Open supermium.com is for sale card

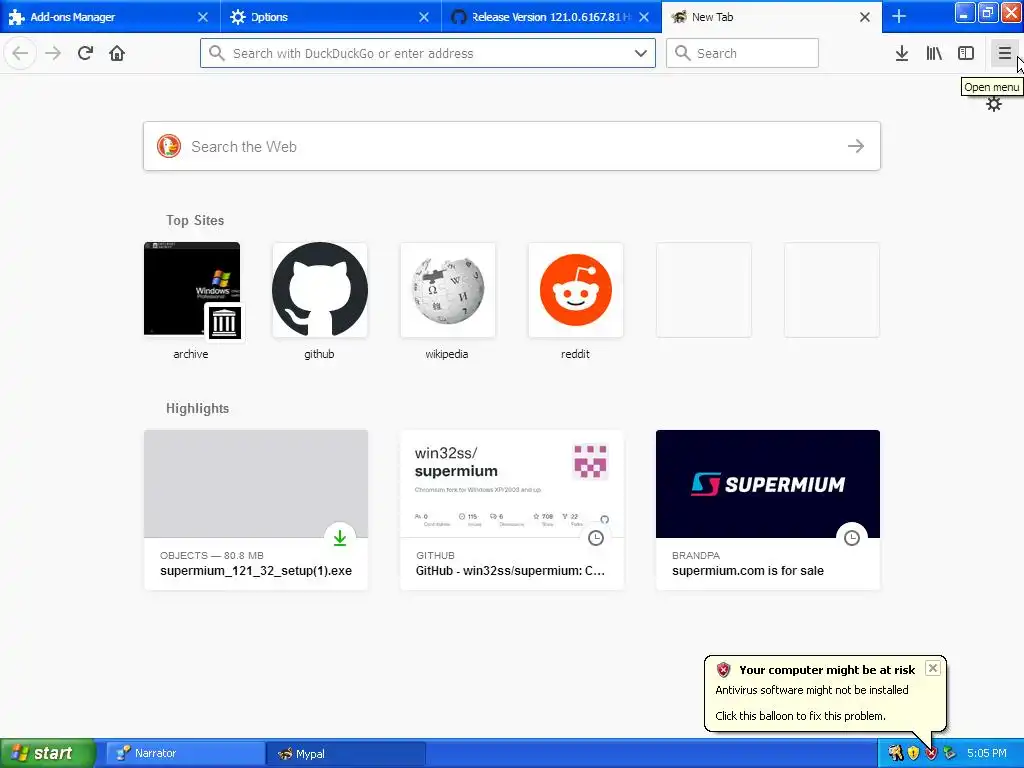point(768,509)
